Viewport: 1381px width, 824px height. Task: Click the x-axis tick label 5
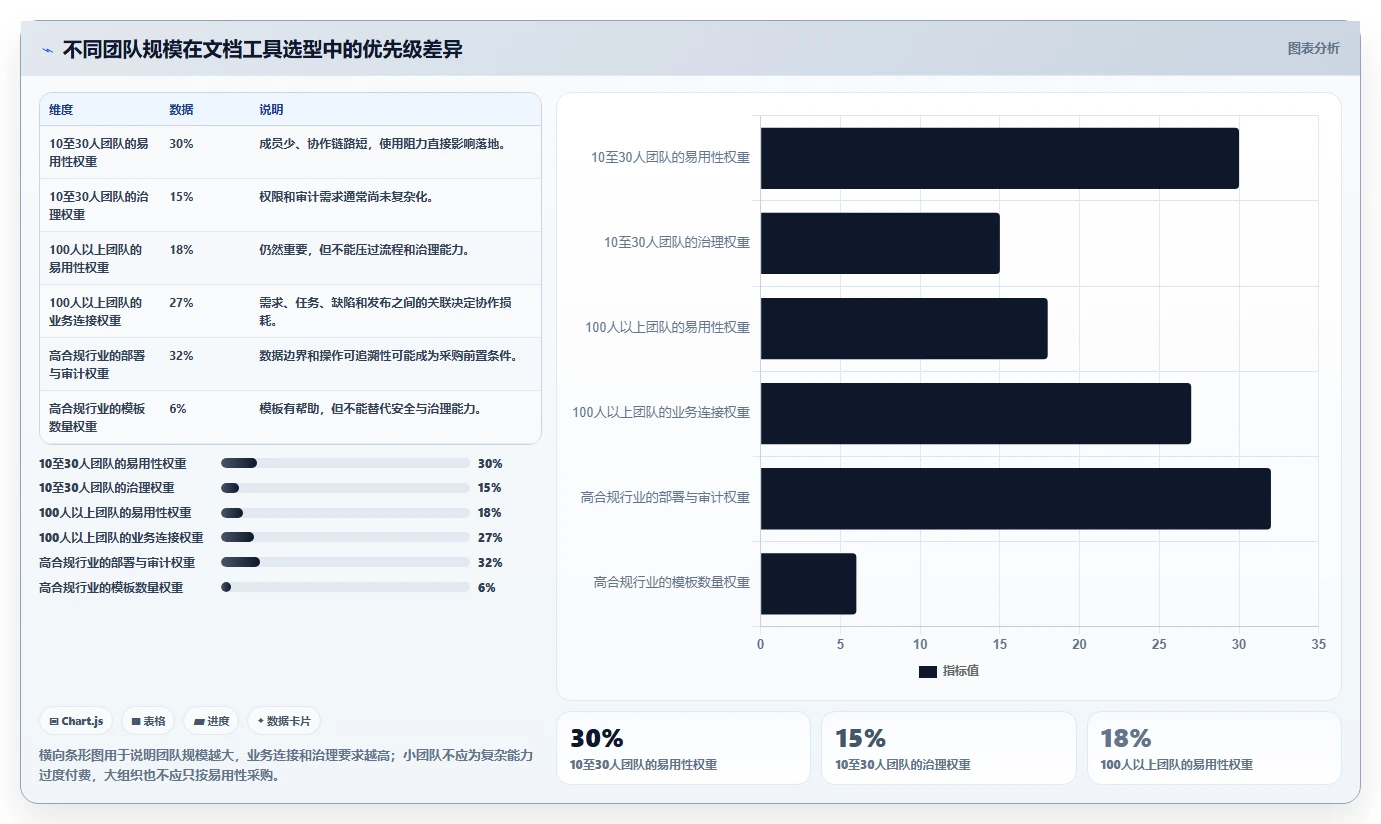coord(840,645)
